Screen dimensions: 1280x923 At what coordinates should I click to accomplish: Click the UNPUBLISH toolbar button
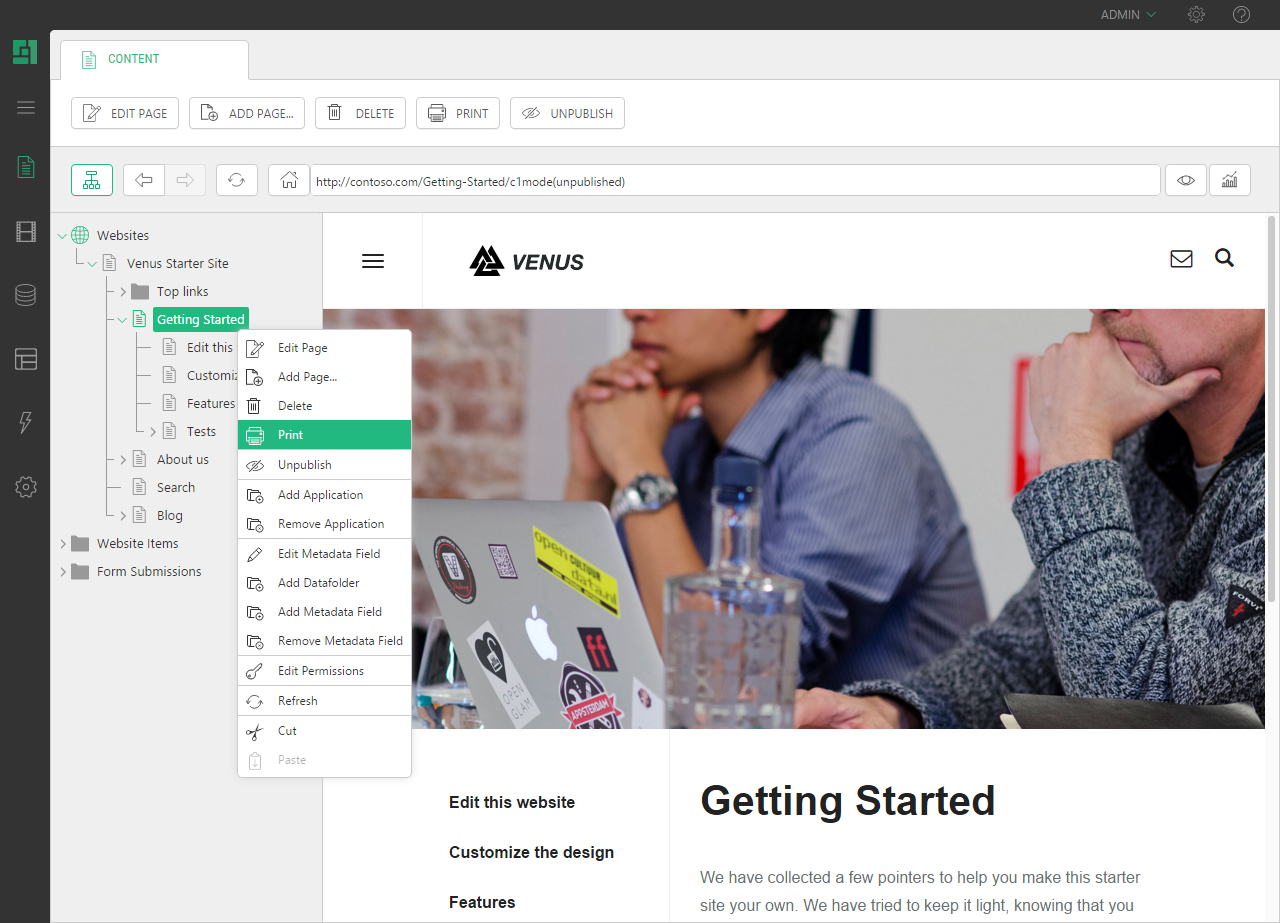click(x=567, y=113)
